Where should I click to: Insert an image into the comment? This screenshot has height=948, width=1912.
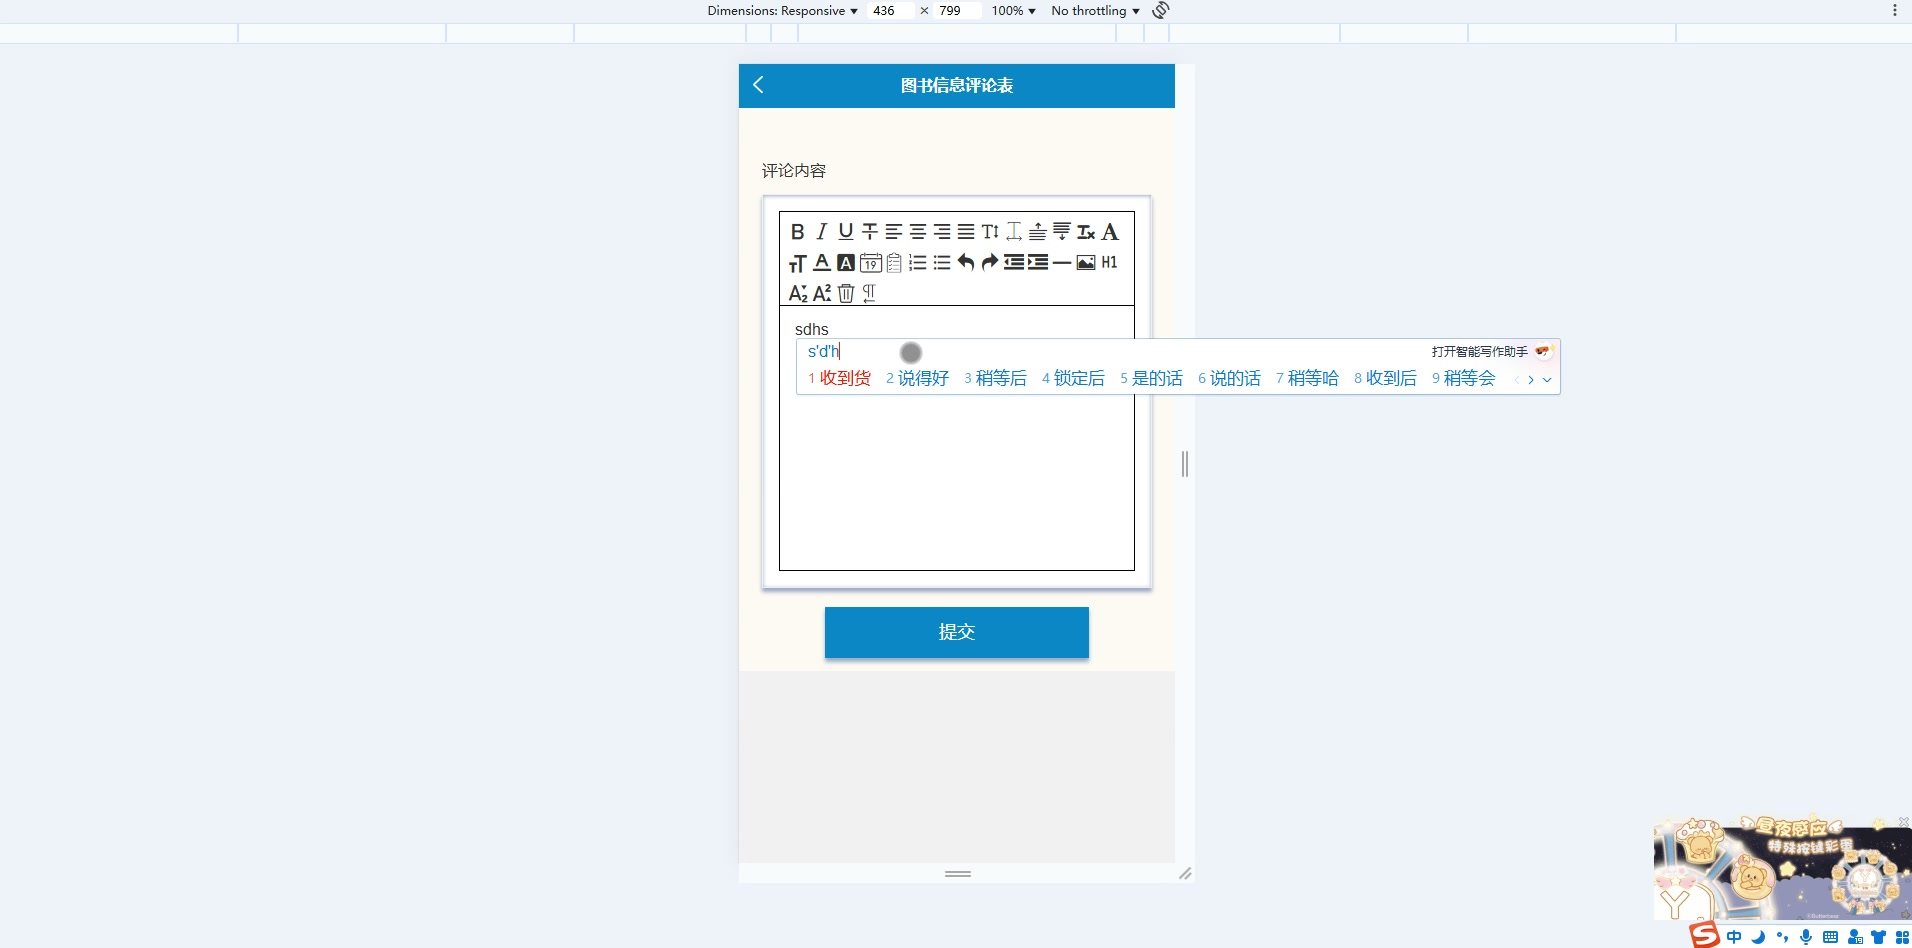[x=1086, y=263]
